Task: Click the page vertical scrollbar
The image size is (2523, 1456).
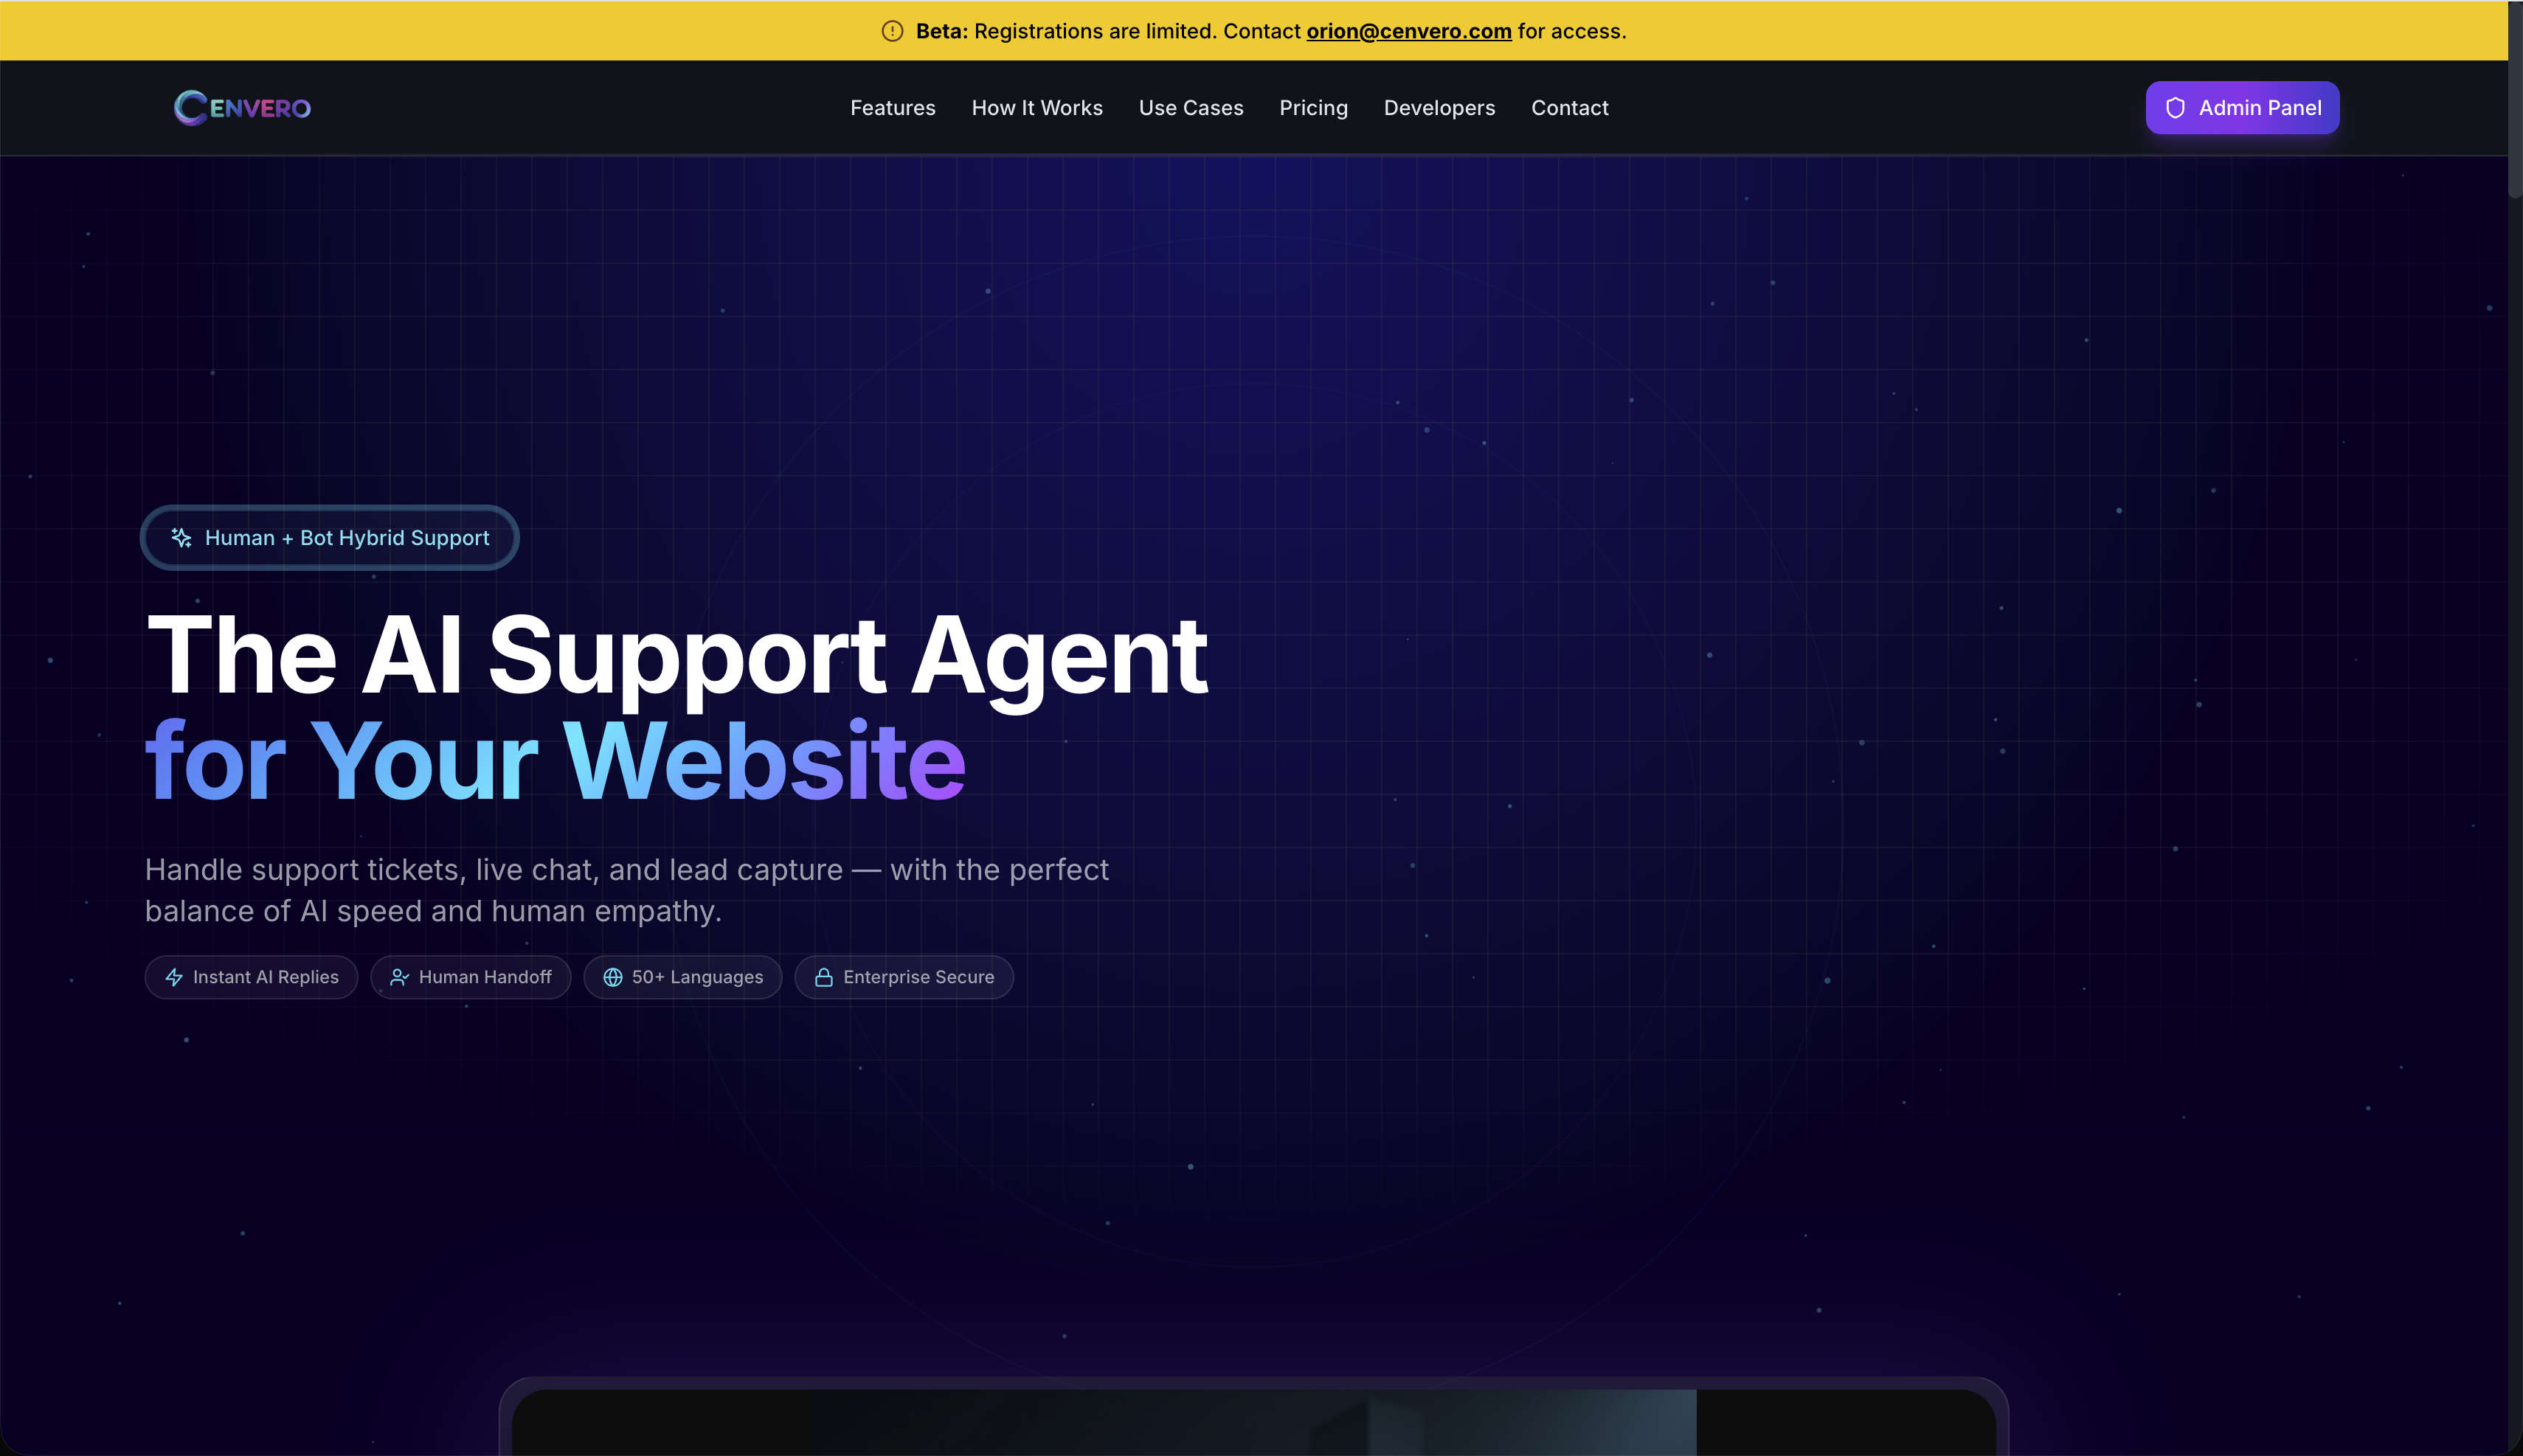Action: (2514, 100)
